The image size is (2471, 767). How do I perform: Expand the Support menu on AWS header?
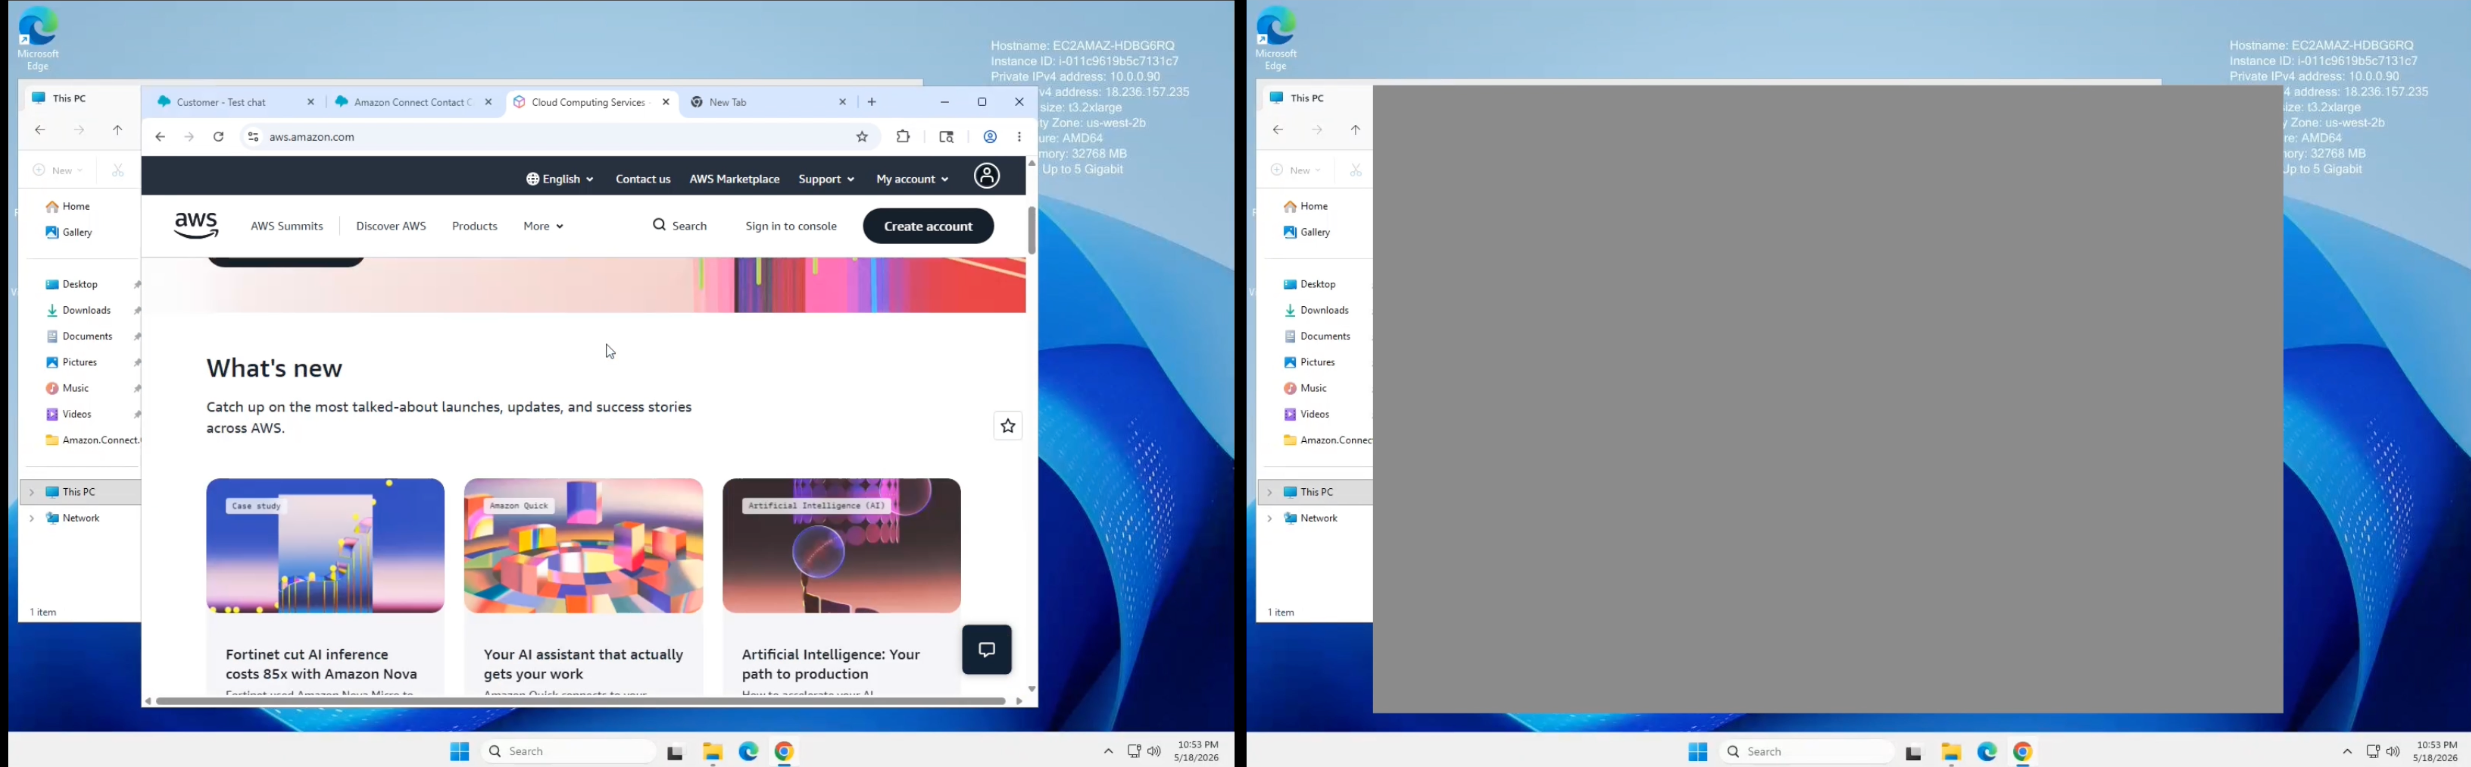click(826, 179)
